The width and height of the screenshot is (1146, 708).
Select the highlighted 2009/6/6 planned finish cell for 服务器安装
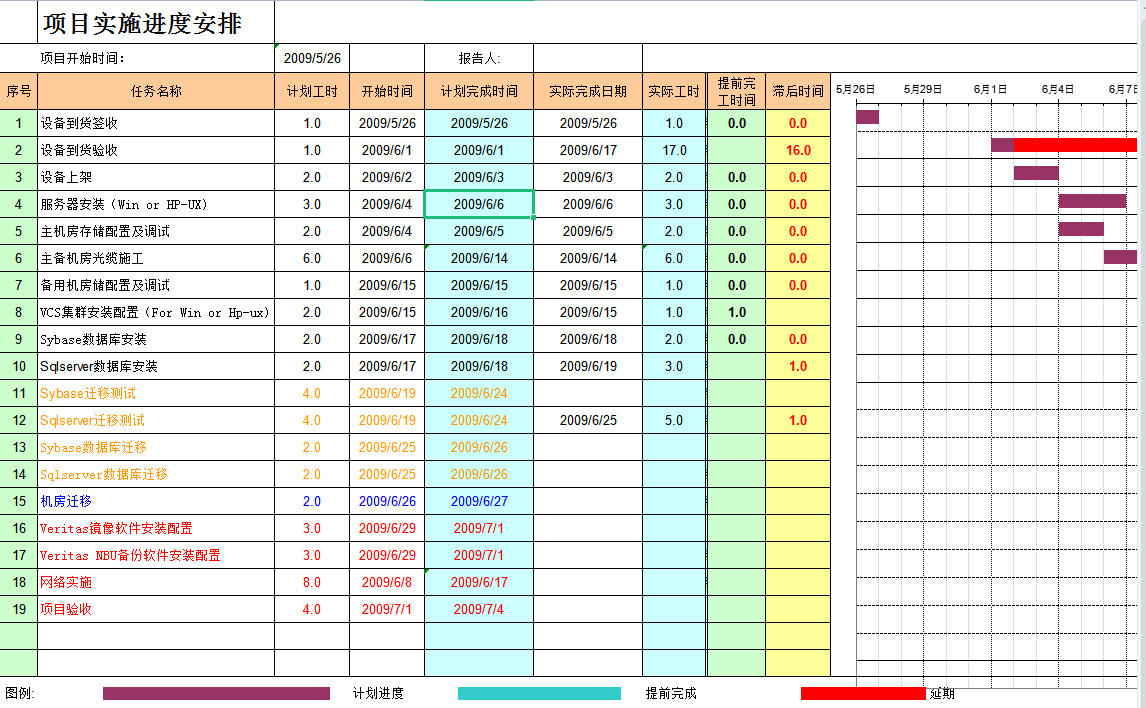click(479, 205)
